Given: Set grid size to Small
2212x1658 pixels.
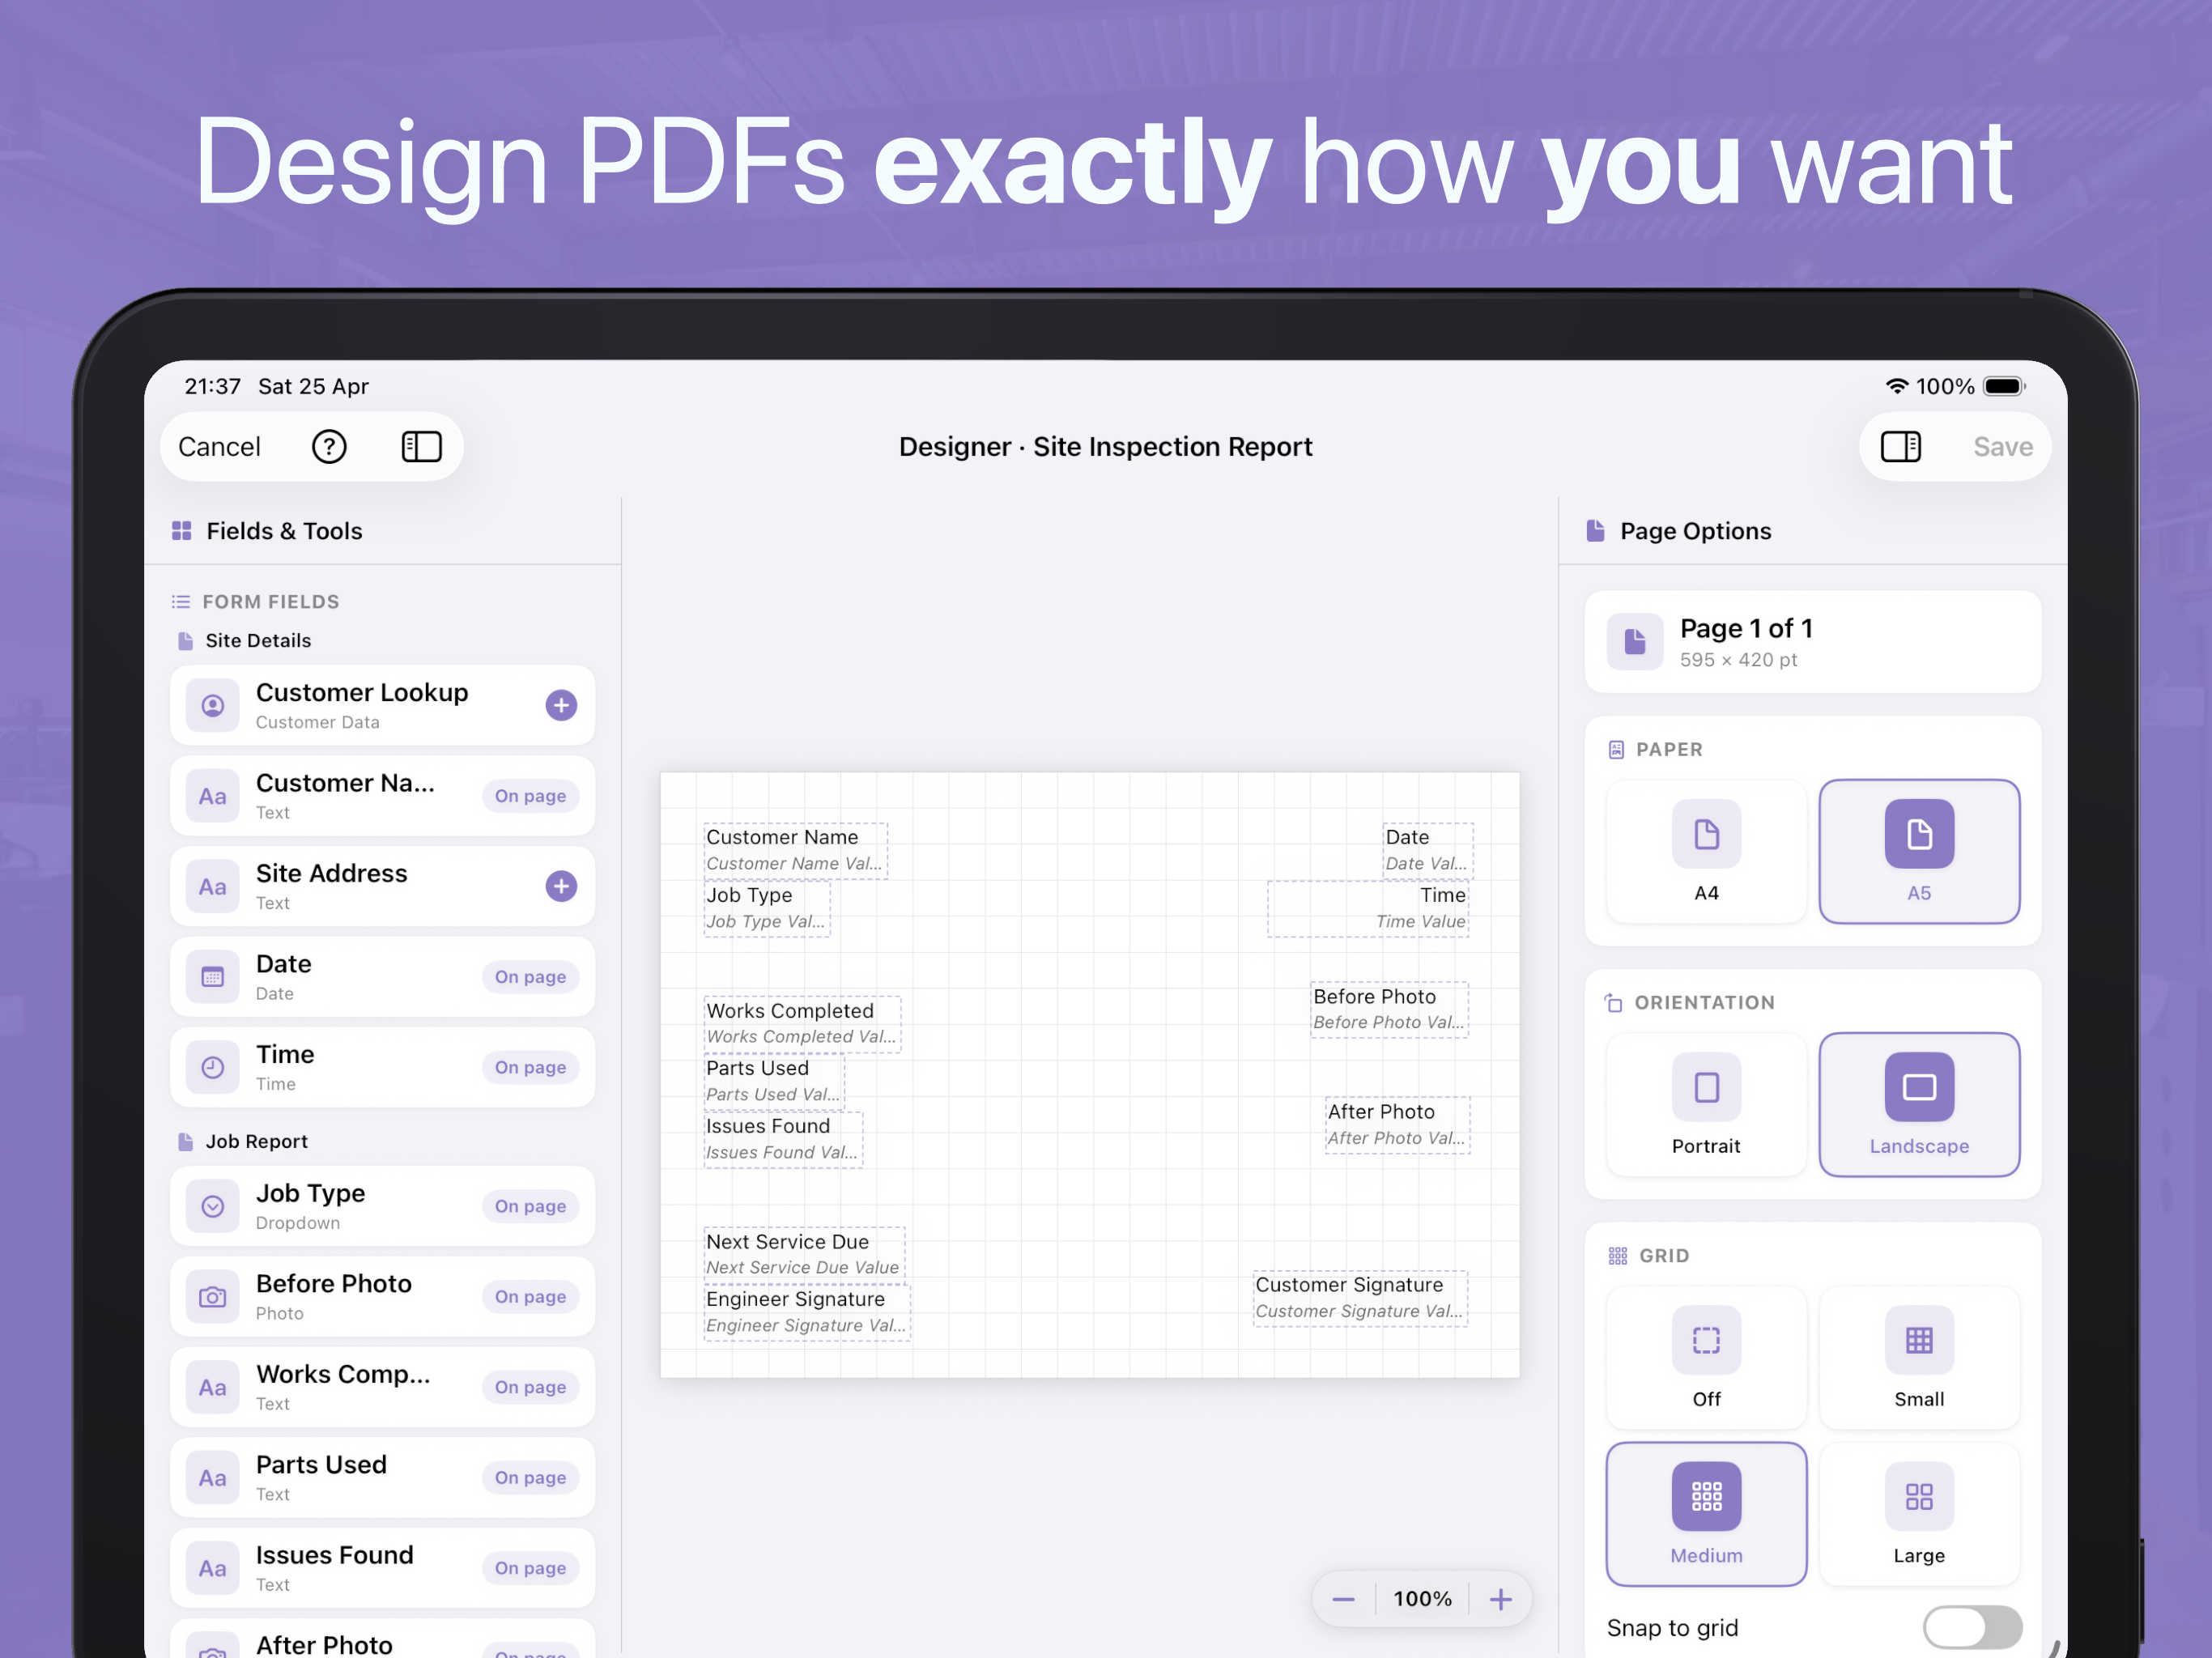Looking at the screenshot, I should [1919, 1357].
